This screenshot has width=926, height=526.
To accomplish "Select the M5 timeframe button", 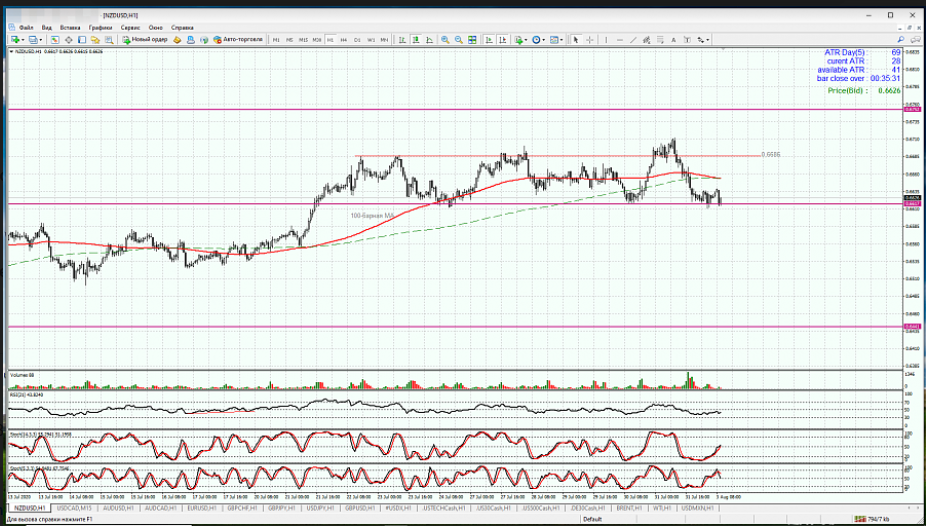I will [x=289, y=40].
